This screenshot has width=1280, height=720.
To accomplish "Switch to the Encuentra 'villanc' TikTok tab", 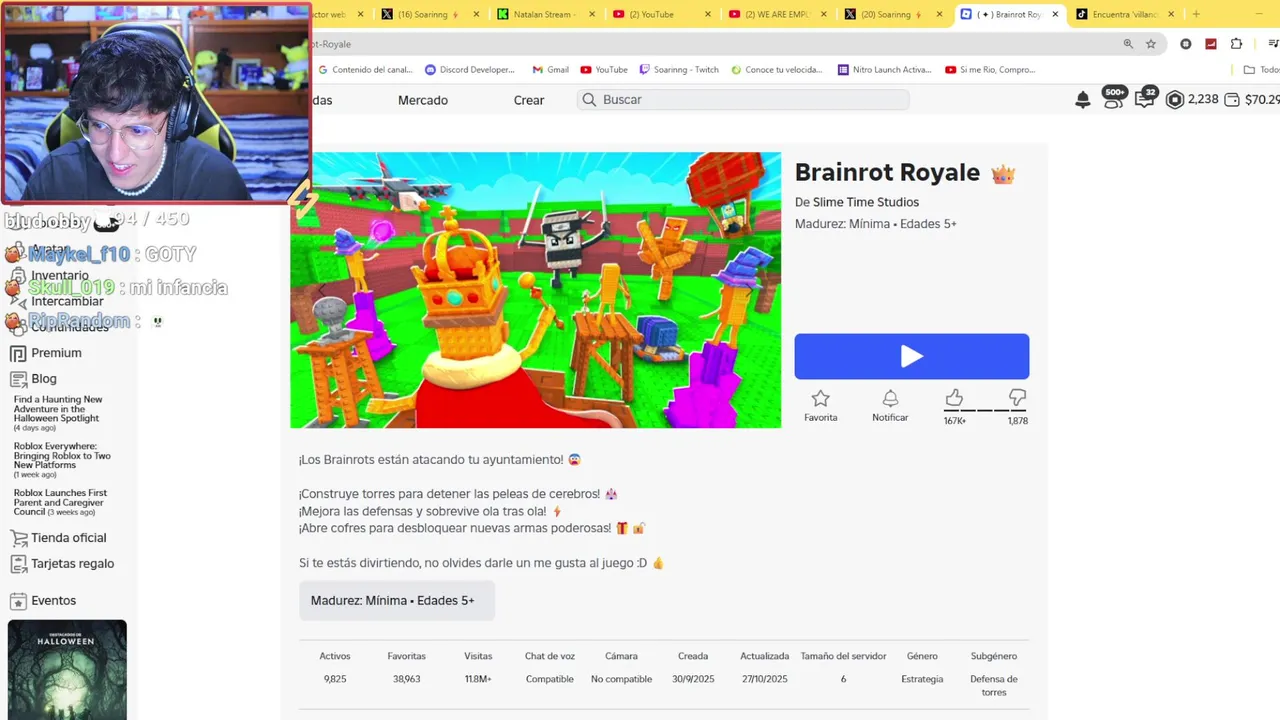I will pos(1124,14).
